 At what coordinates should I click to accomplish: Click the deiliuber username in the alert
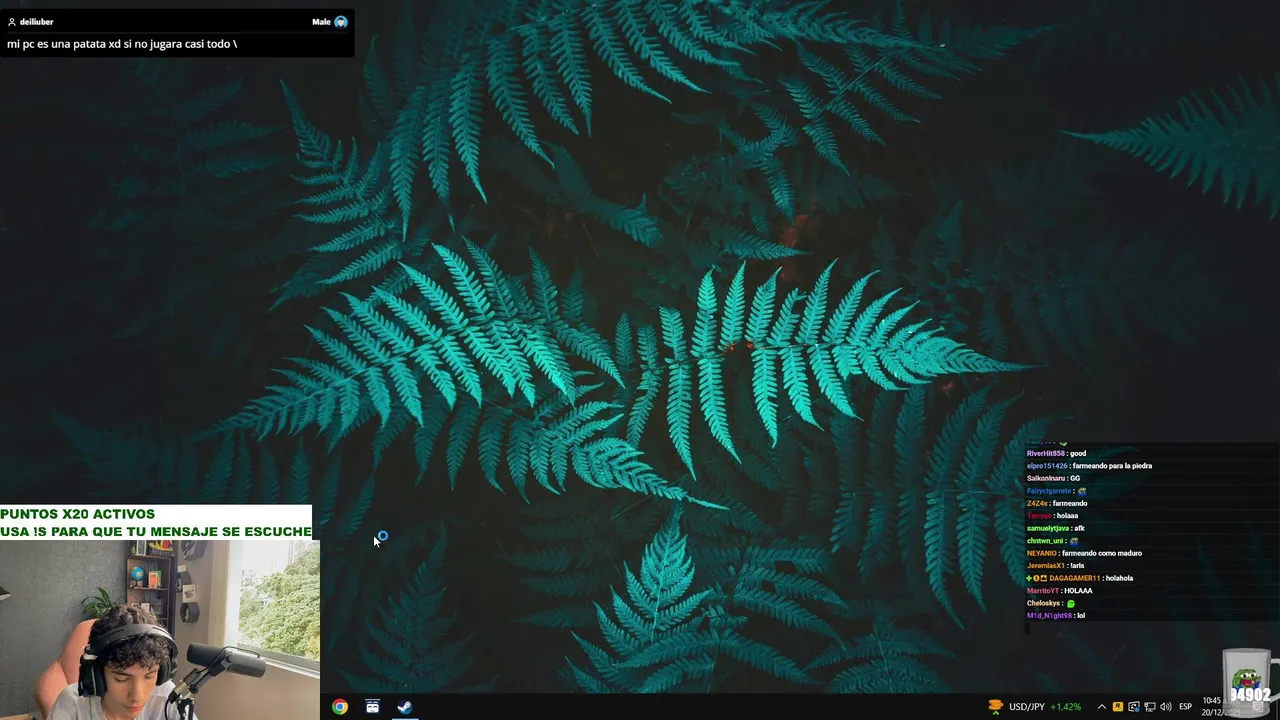point(36,22)
